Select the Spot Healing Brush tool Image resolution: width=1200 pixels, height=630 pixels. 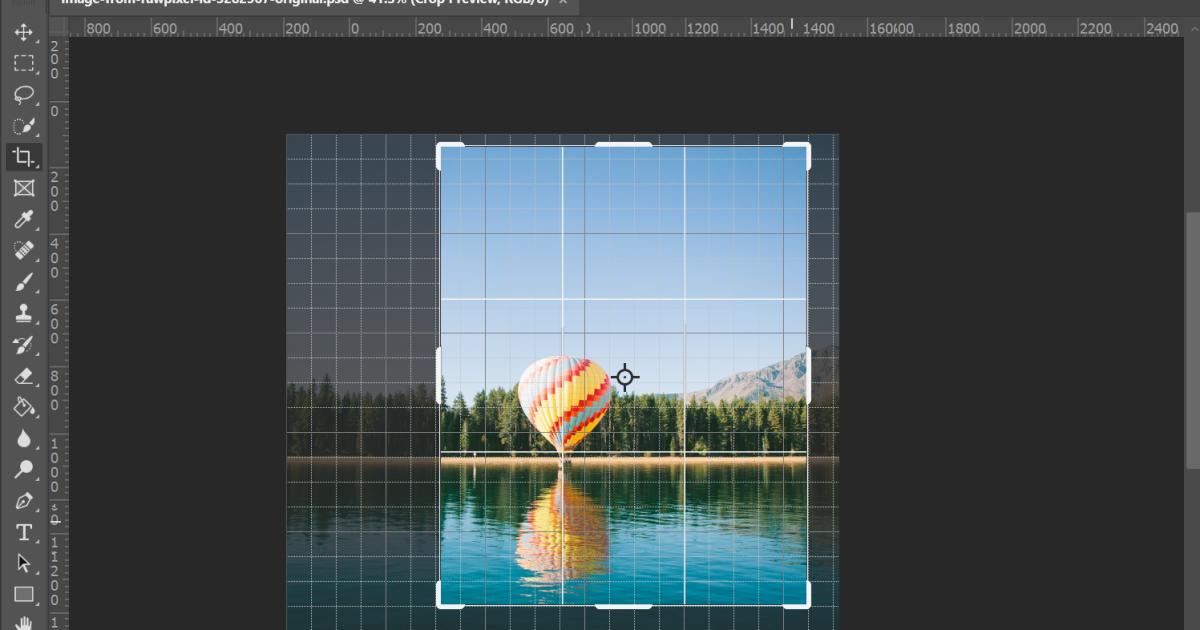24,250
